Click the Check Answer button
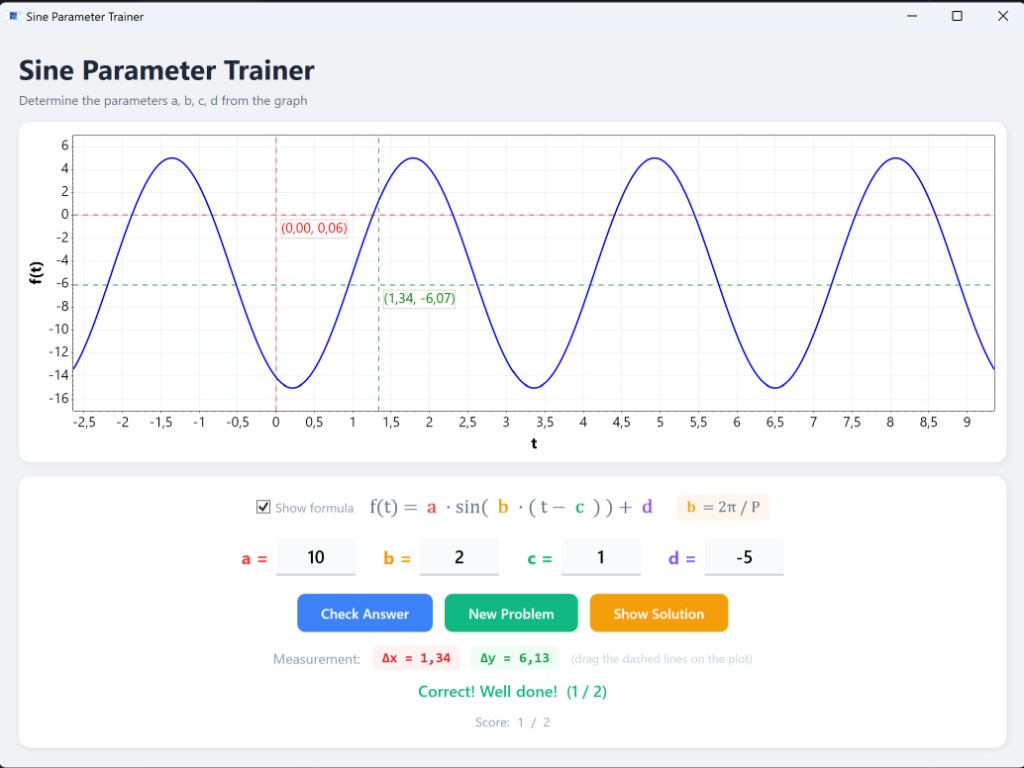The height and width of the screenshot is (768, 1024). click(364, 613)
